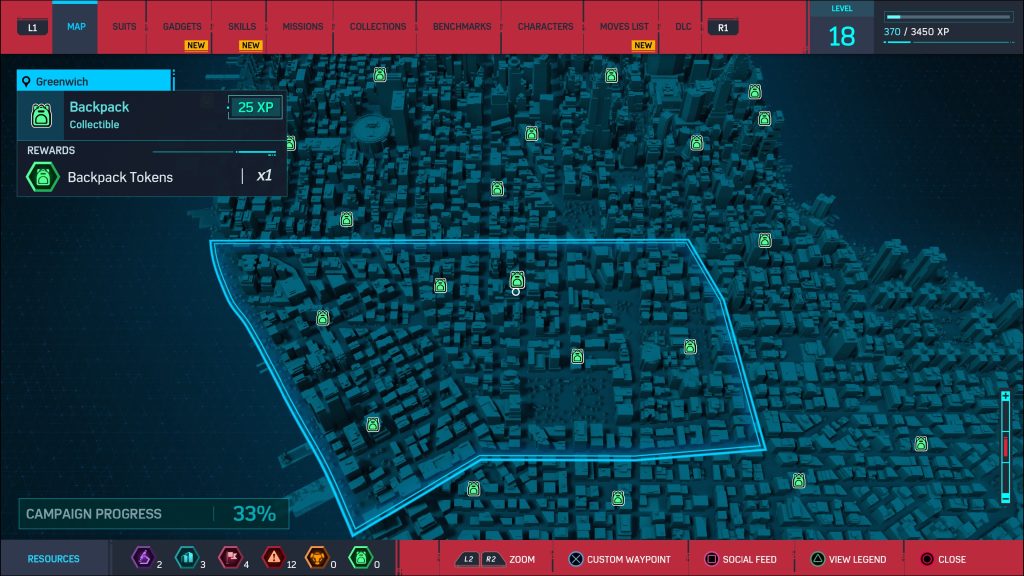Select backpack marker partly hidden behind info panel

pos(291,143)
